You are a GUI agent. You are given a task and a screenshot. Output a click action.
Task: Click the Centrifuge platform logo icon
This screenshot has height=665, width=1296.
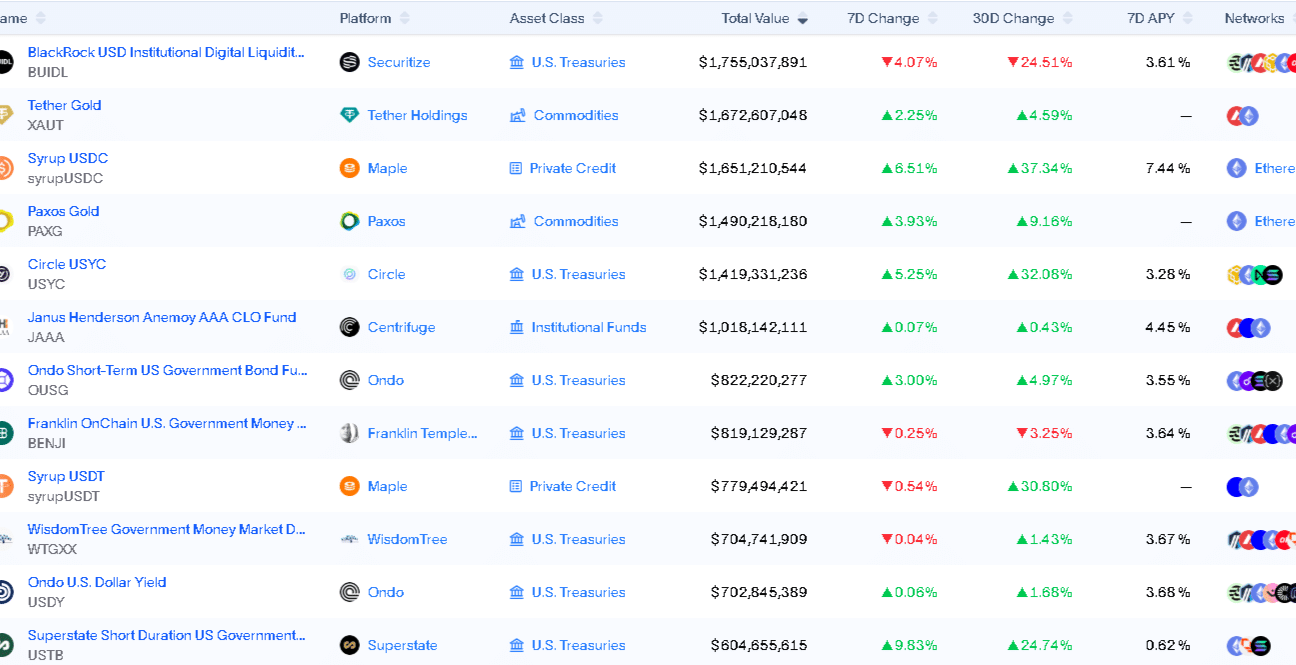coord(349,327)
